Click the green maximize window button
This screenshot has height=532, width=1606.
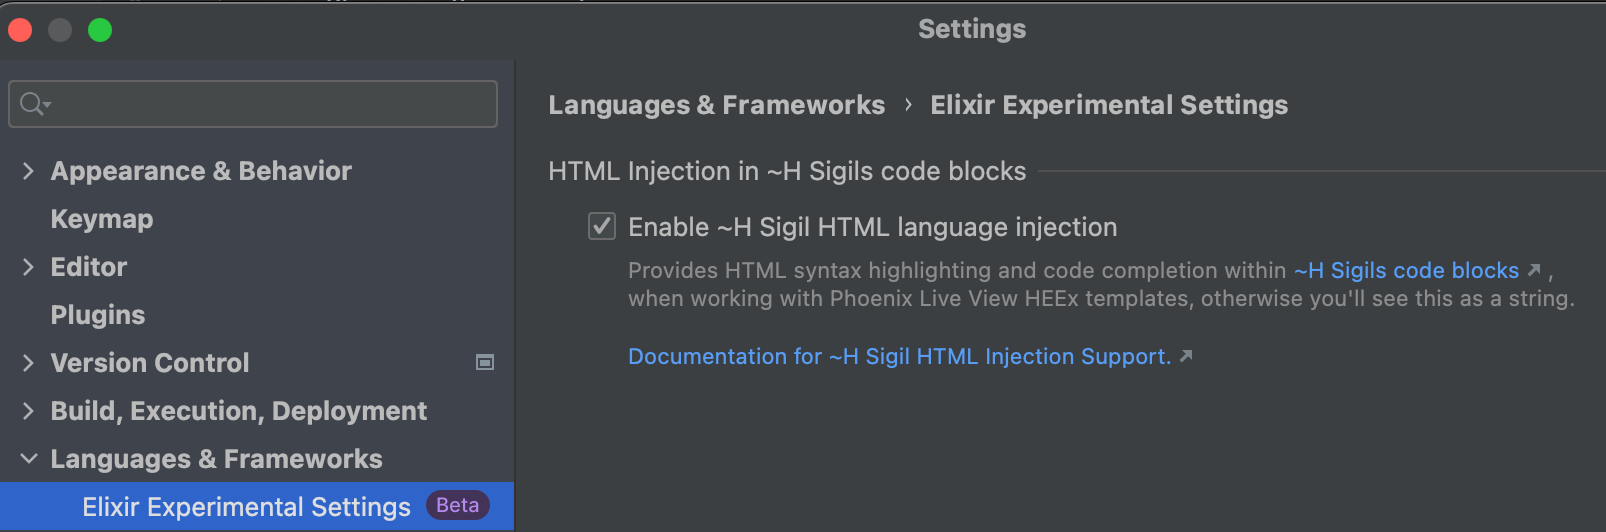(100, 30)
